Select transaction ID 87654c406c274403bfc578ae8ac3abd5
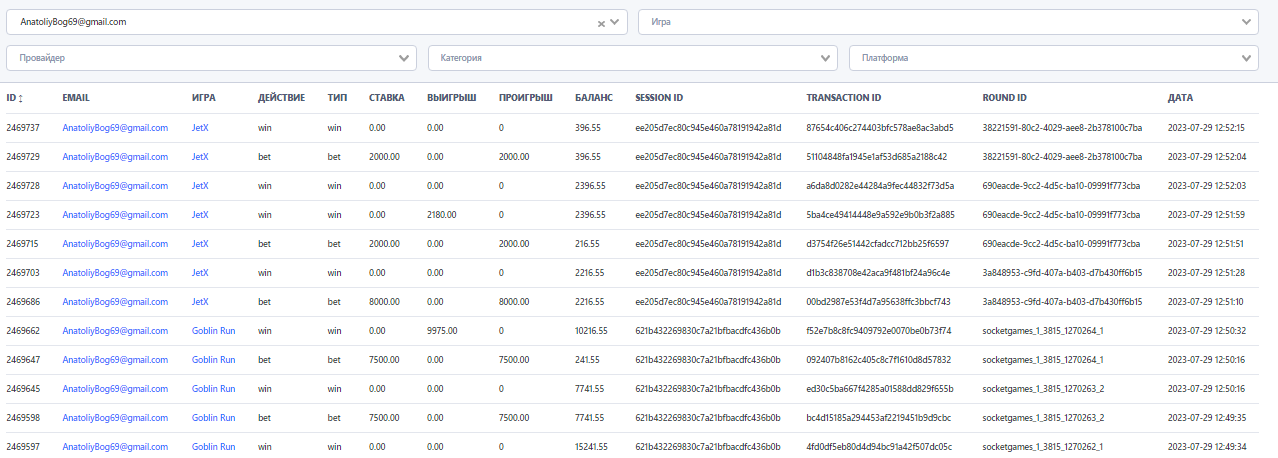1278x458 pixels. 880,128
